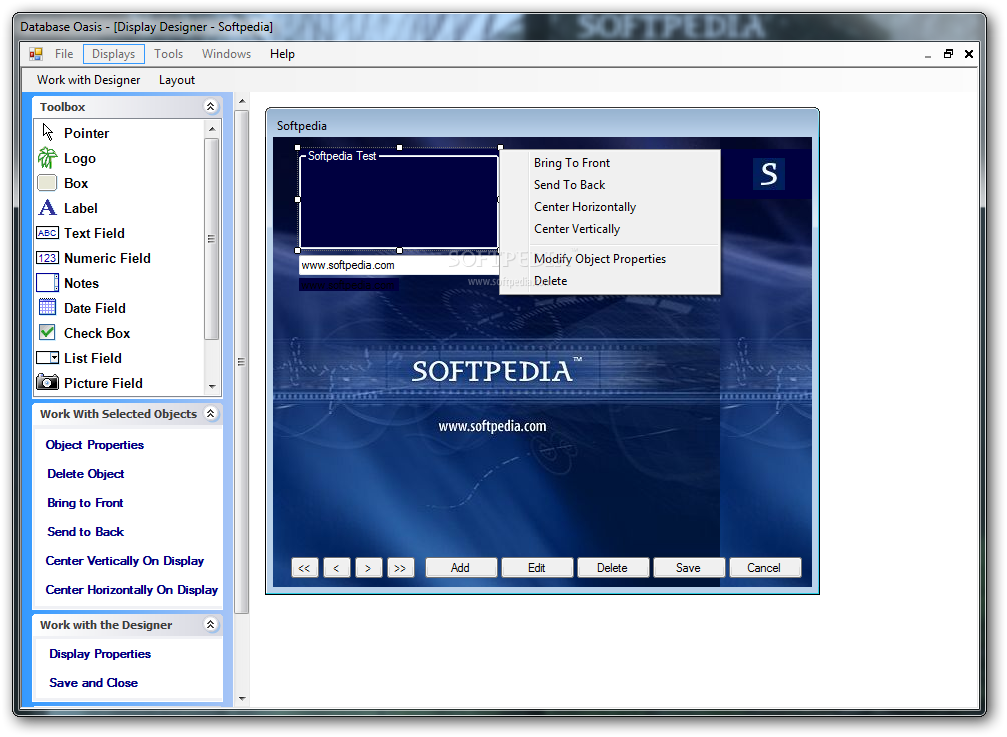Click the Cancel button
The height and width of the screenshot is (737, 1007).
click(x=764, y=568)
